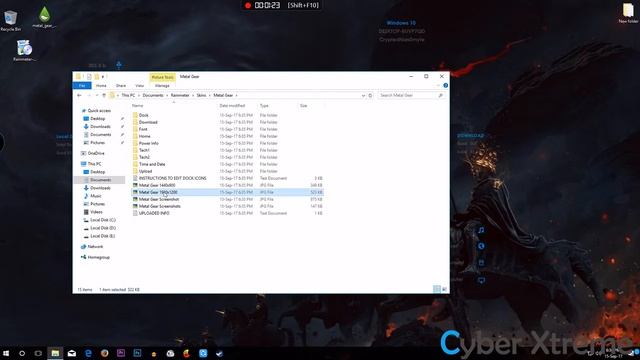Go up one folder level
Image resolution: width=640 pixels, height=360 pixels.
104,96
